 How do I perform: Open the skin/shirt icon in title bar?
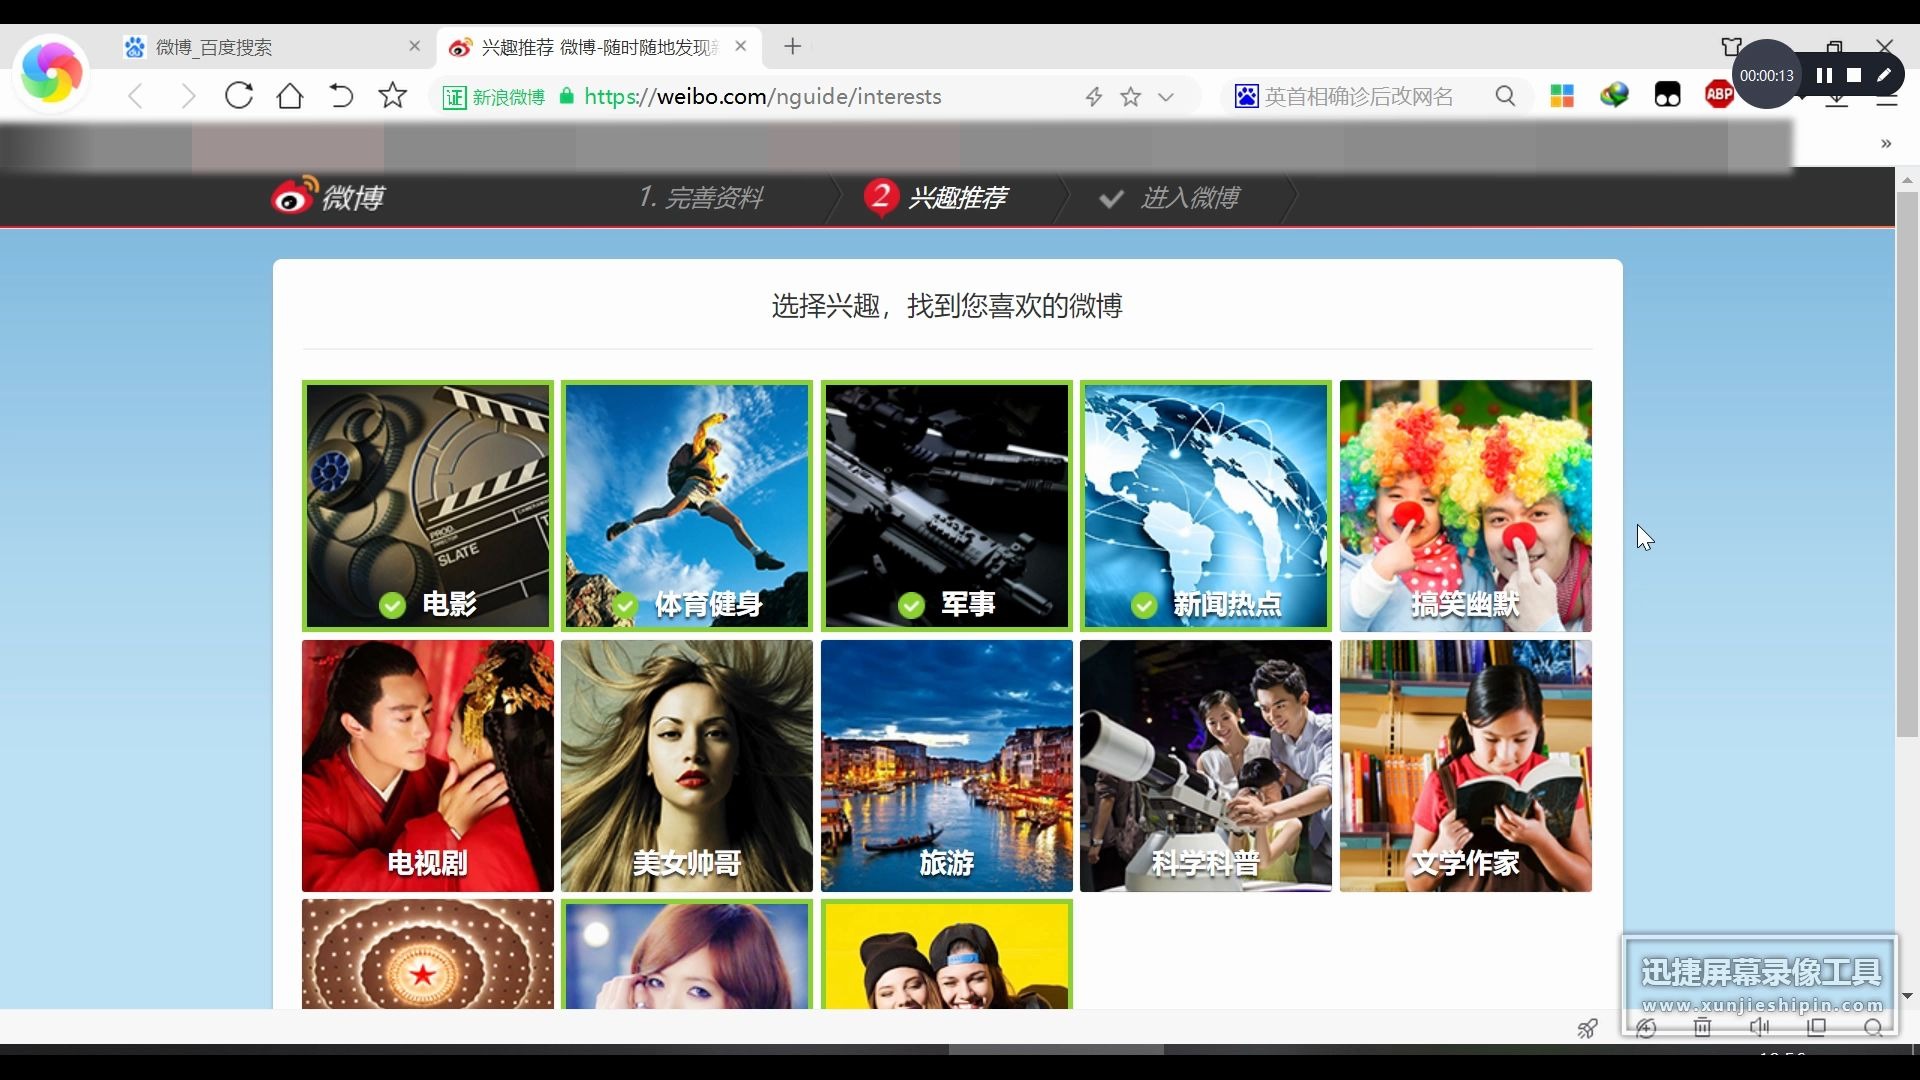click(1732, 46)
